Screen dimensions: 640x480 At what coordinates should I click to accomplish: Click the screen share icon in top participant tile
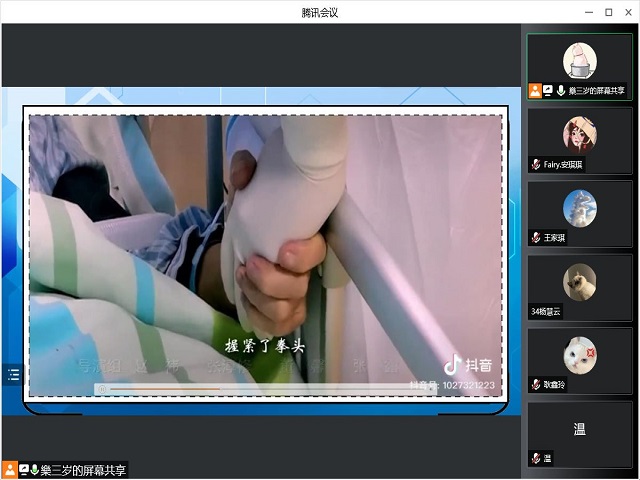point(548,91)
